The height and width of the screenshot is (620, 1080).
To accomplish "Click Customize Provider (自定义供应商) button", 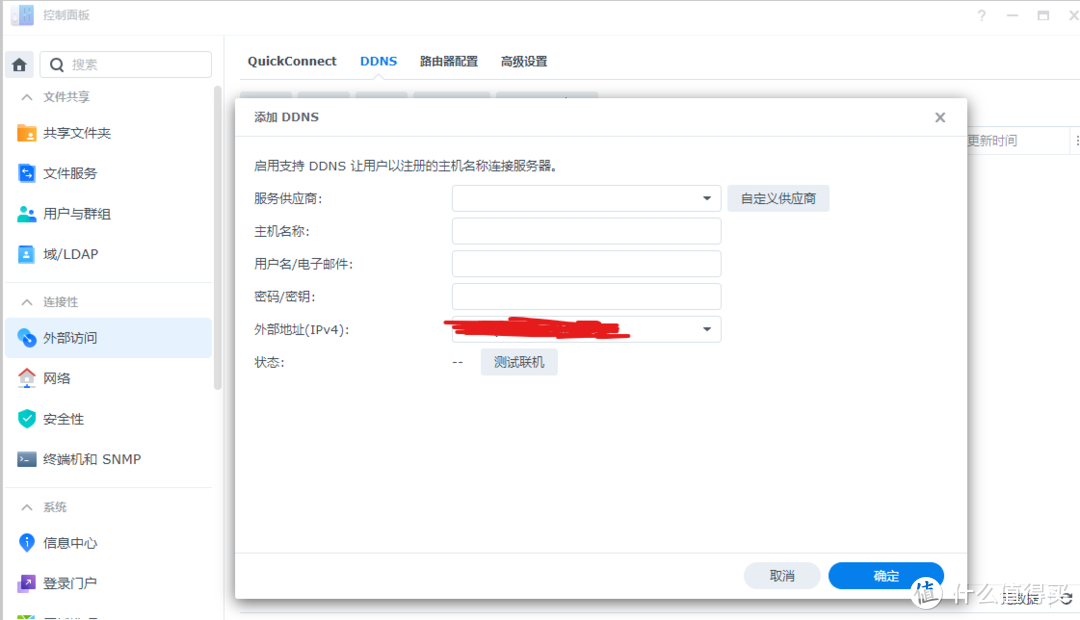I will pyautogui.click(x=778, y=198).
